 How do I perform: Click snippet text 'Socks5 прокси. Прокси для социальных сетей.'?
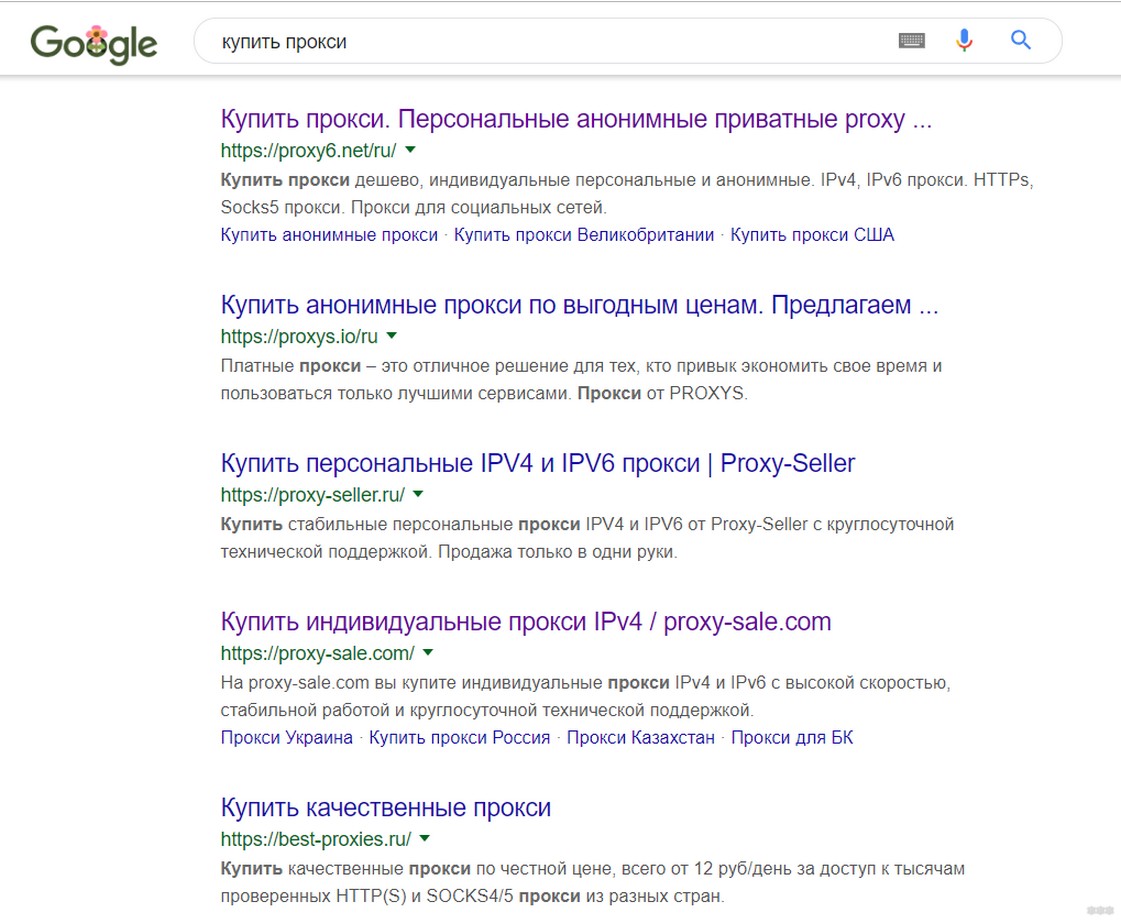click(413, 208)
